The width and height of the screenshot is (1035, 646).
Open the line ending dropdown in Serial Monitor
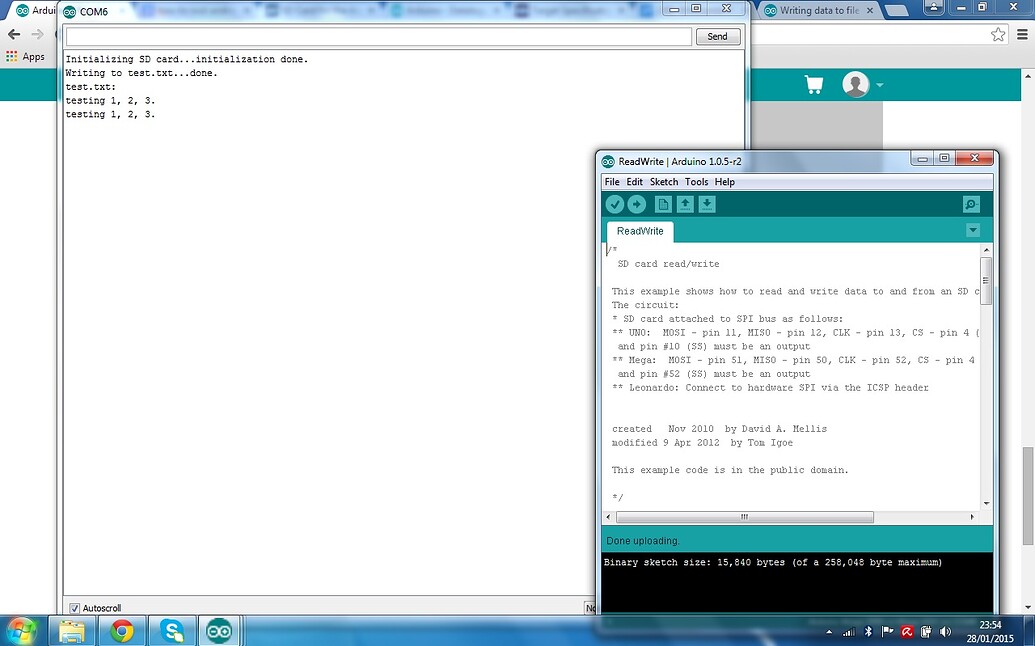[x=590, y=607]
